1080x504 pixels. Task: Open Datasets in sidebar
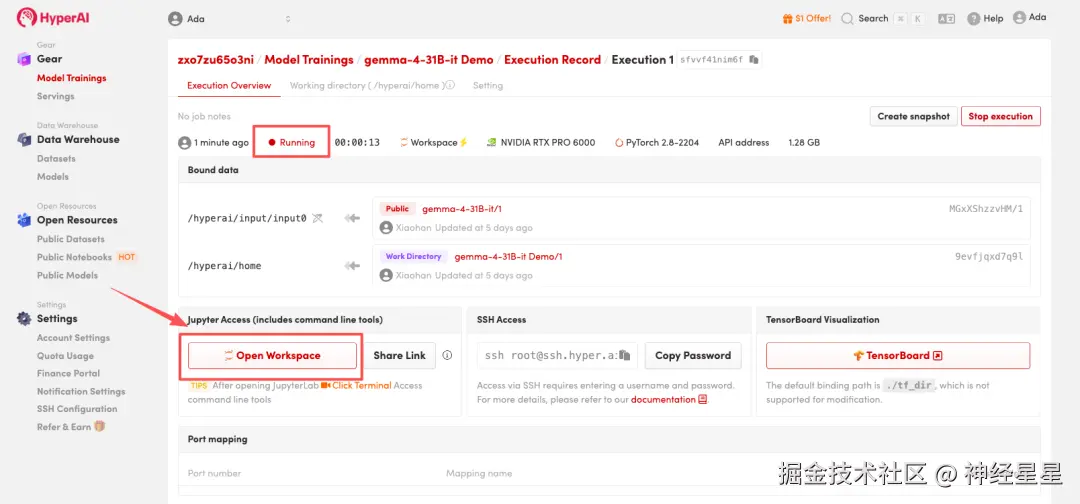click(56, 158)
